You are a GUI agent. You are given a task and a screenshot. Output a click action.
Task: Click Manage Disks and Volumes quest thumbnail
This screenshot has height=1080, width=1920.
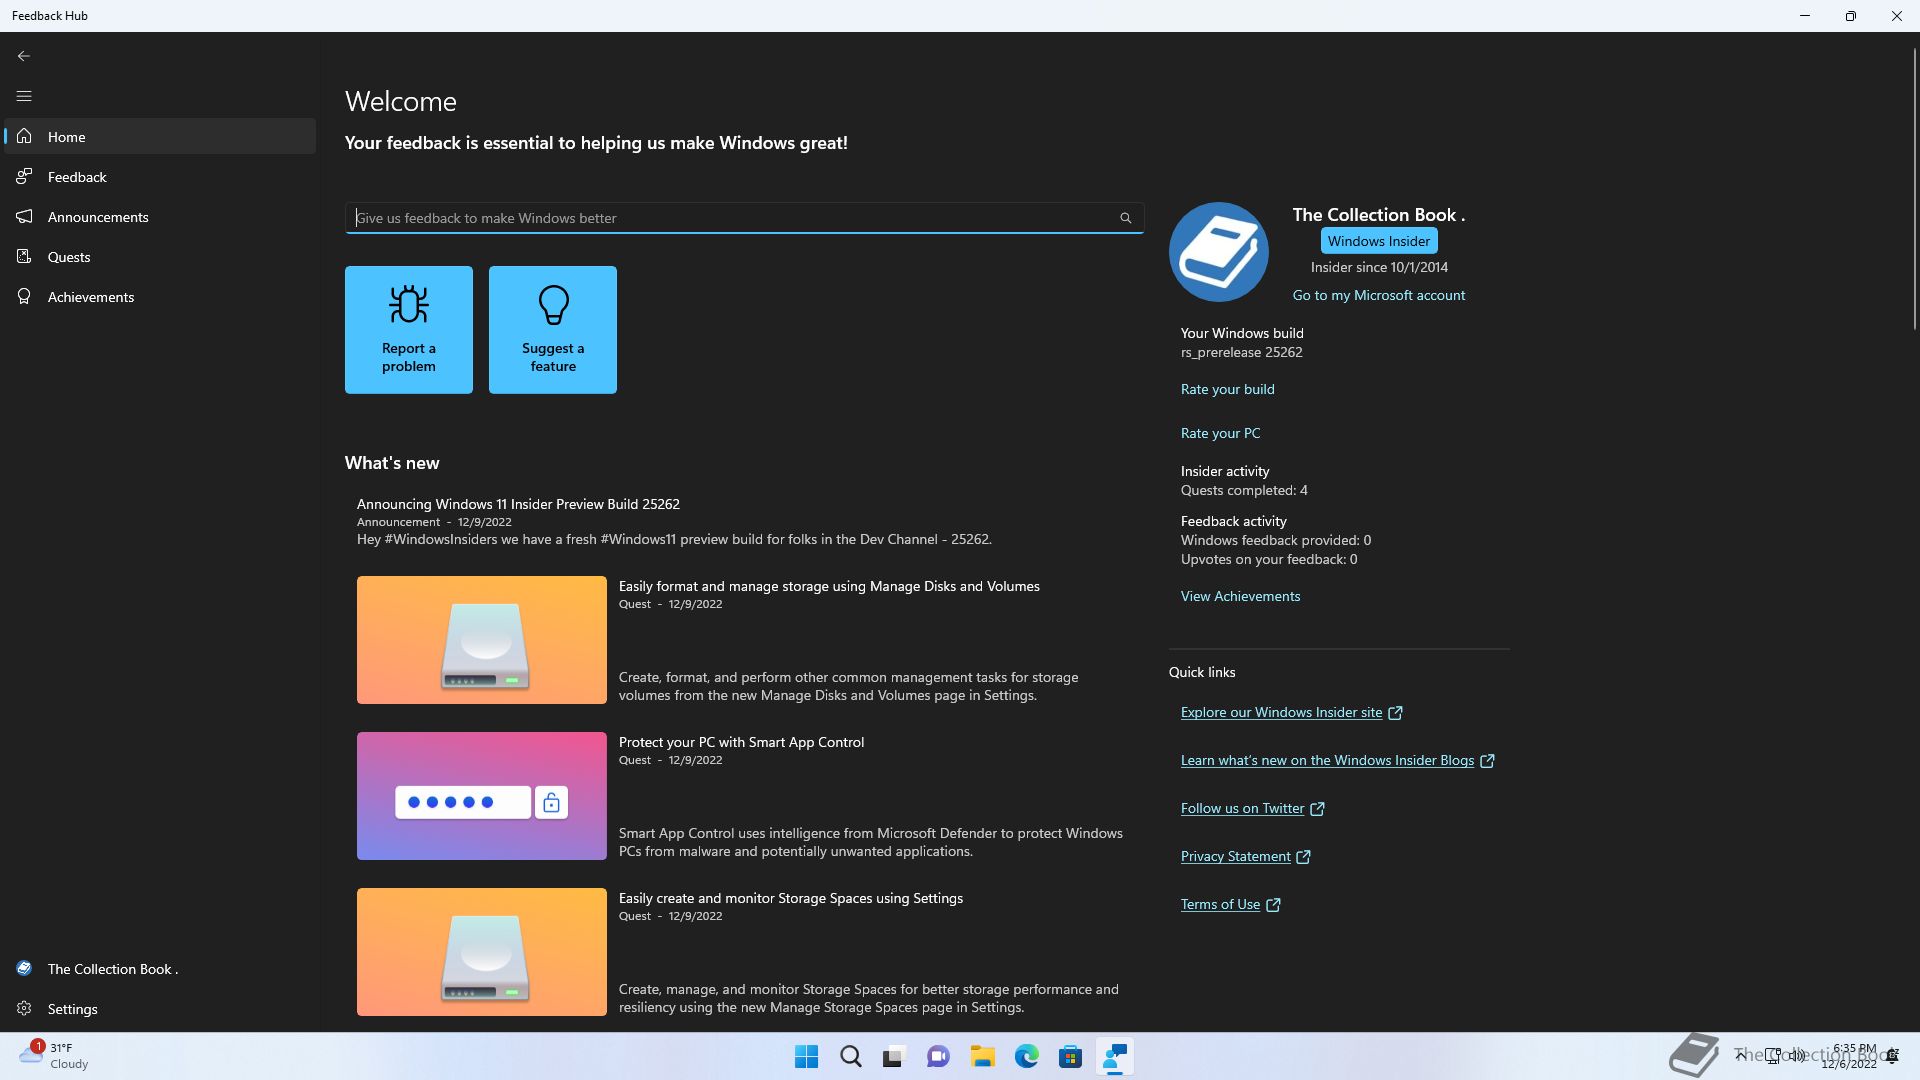click(482, 640)
